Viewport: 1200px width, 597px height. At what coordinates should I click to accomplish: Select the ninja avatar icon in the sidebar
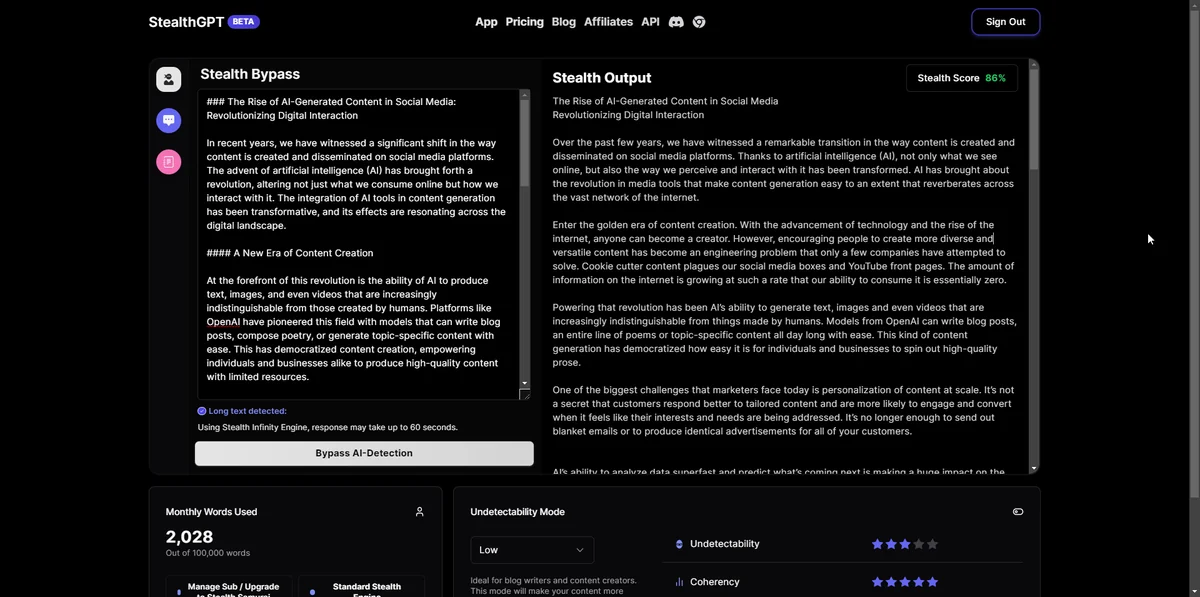[168, 79]
